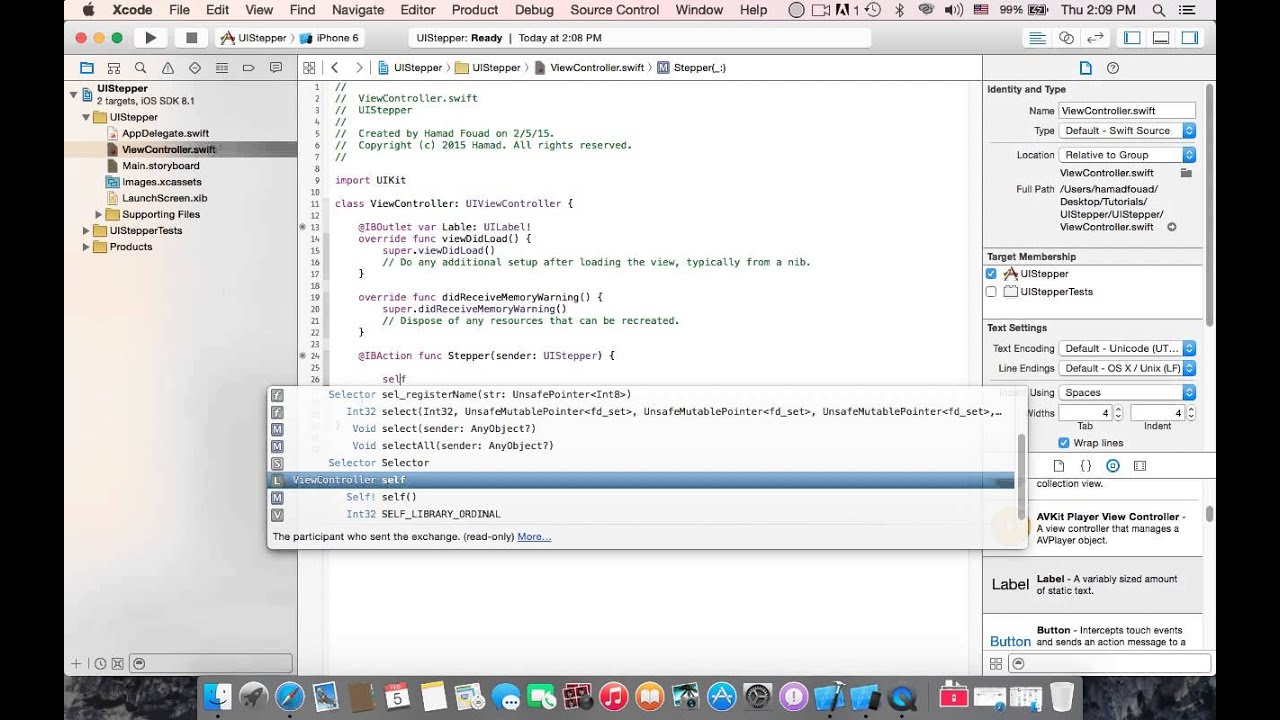Open the Debug menu

[534, 10]
